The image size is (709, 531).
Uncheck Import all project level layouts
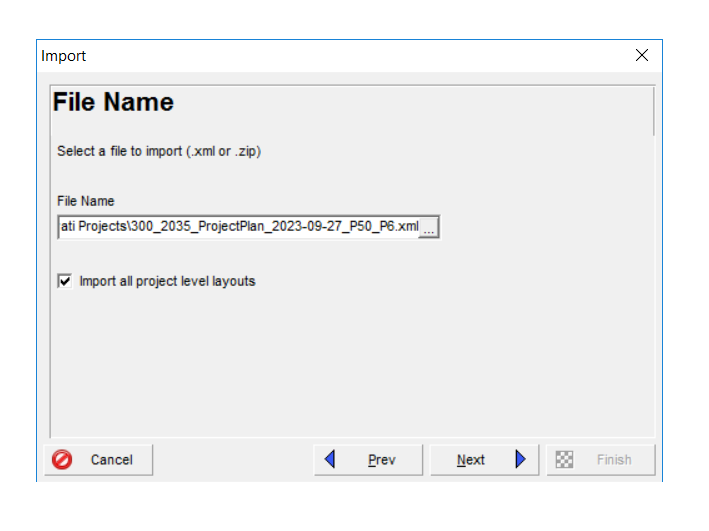coord(65,281)
